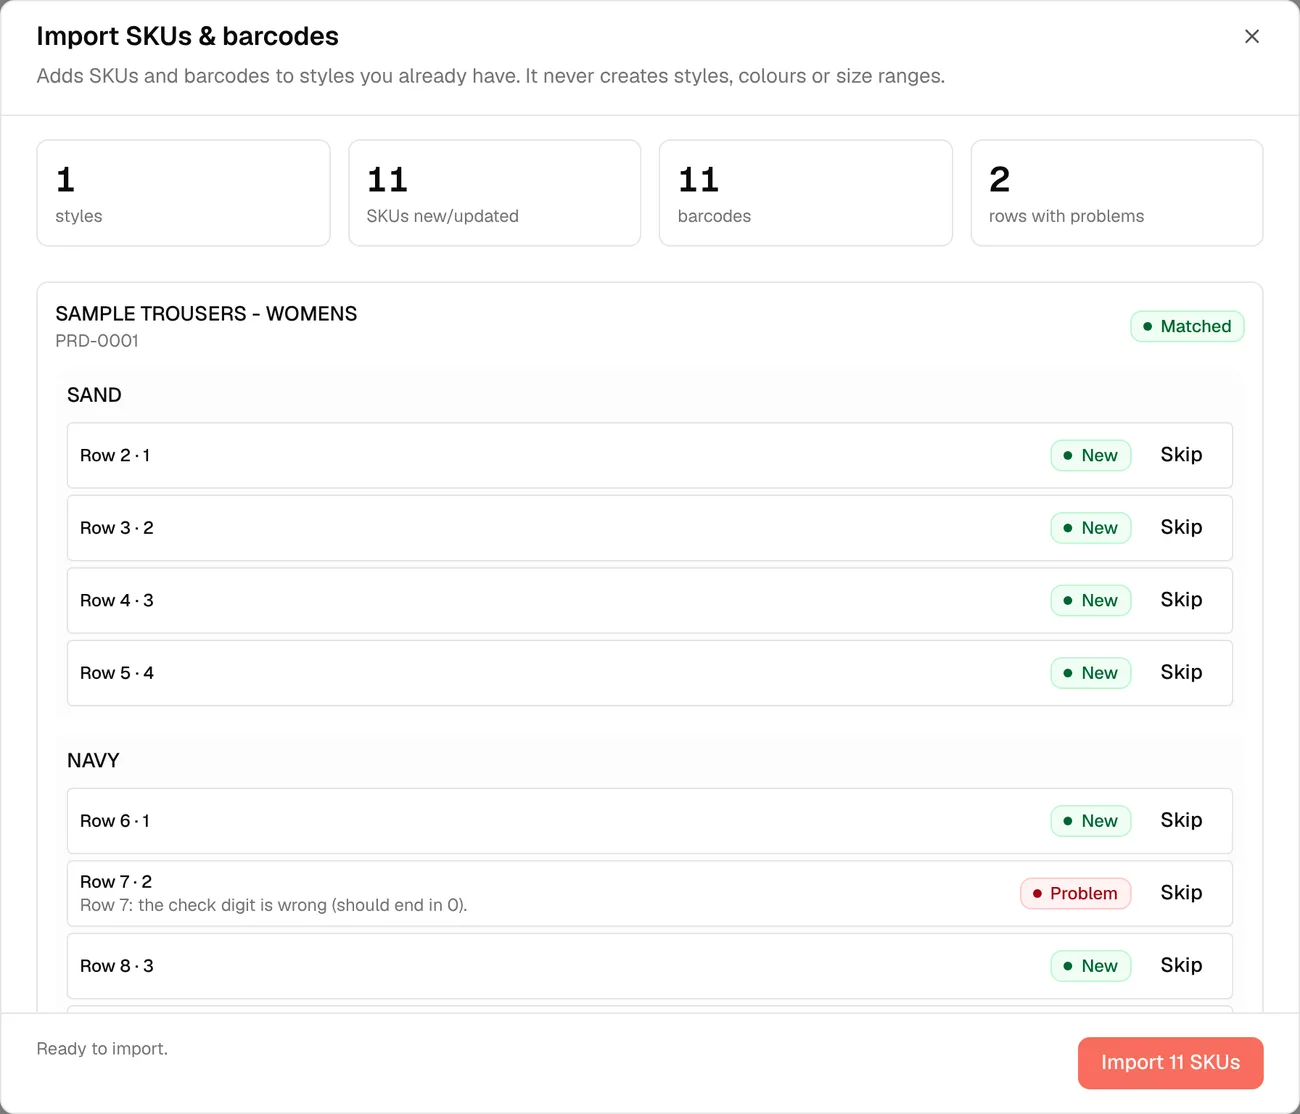1300x1114 pixels.
Task: Skip Row 5 · 4 in SAND
Action: [x=1181, y=672]
